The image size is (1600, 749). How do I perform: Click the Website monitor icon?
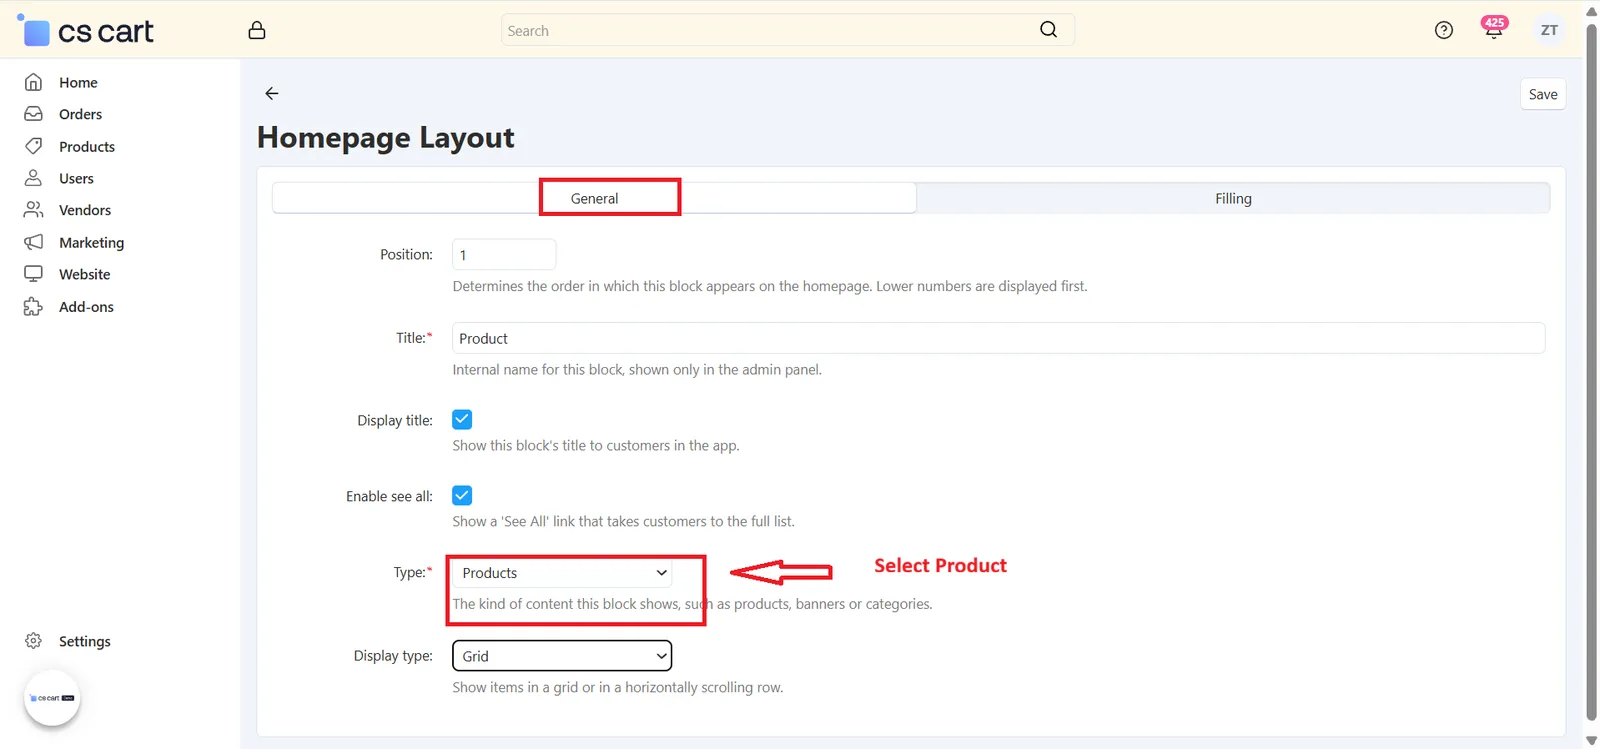[x=33, y=274]
